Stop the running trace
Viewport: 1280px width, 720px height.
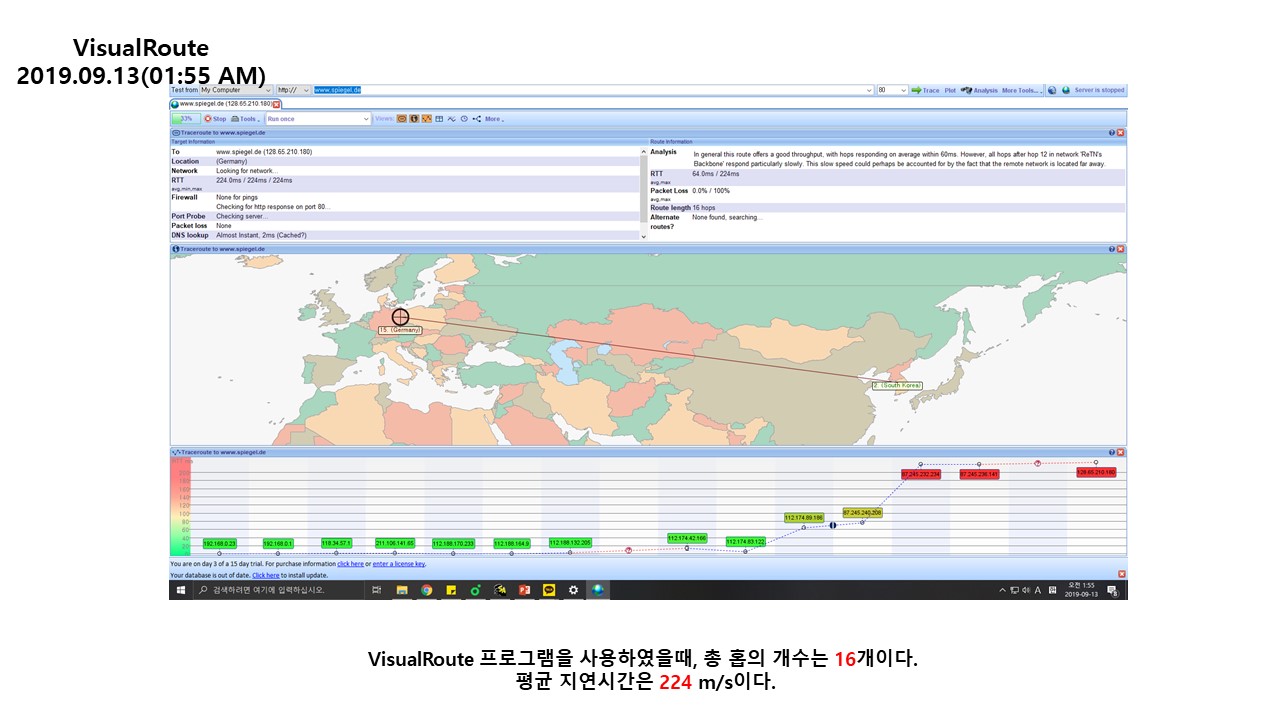click(215, 119)
